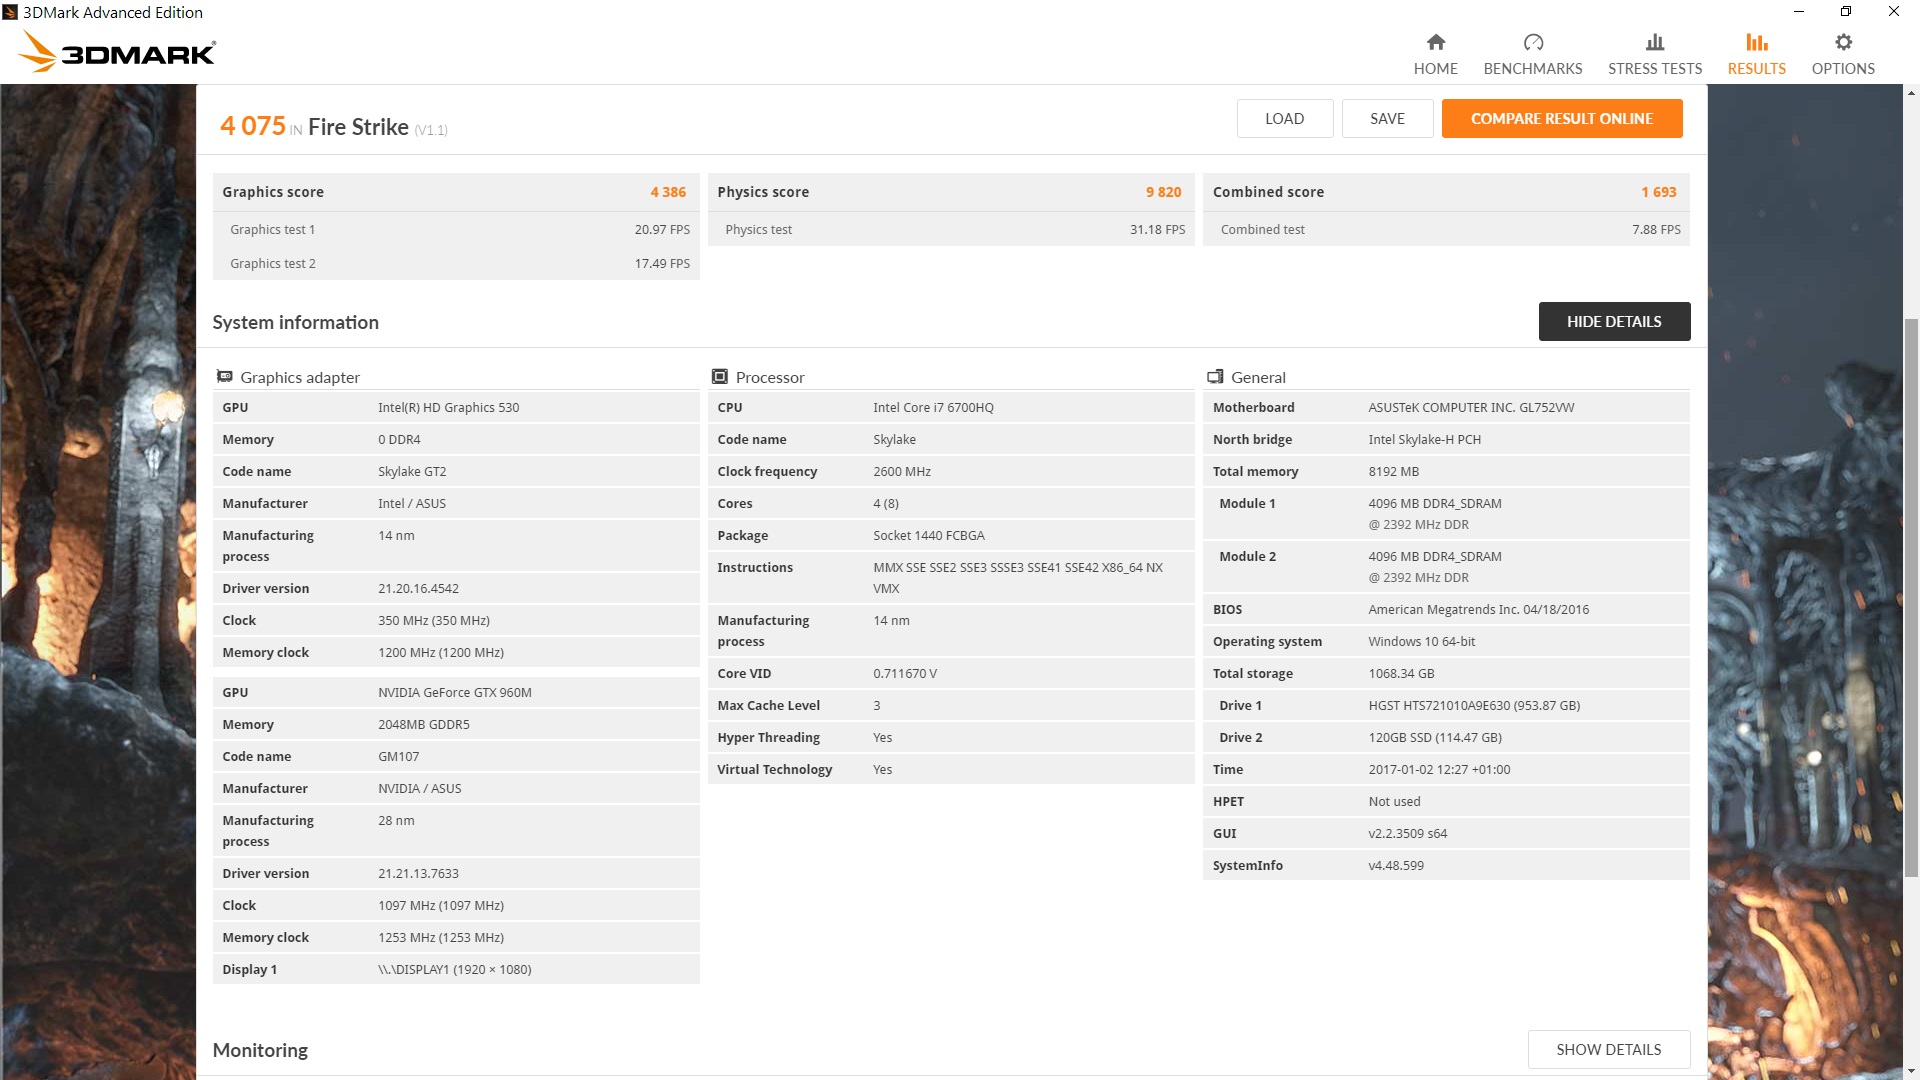Click the Graphics score value 4 386
The height and width of the screenshot is (1080, 1920).
668,192
